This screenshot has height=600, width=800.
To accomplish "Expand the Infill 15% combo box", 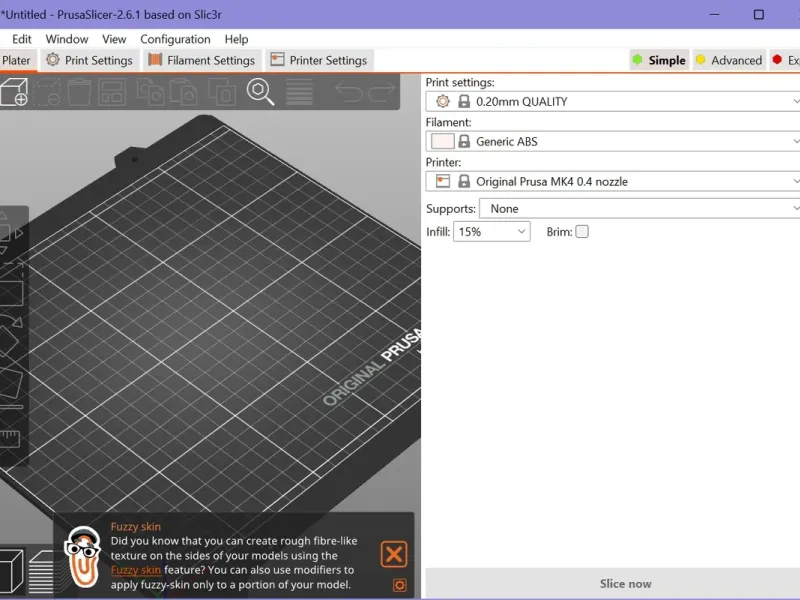I will click(x=492, y=232).
